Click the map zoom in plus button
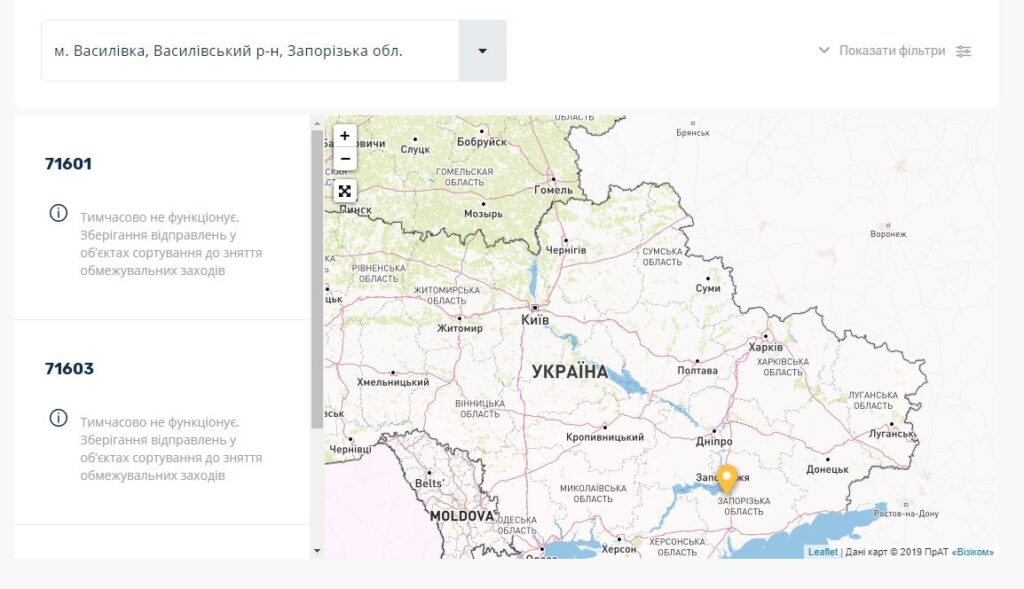The width and height of the screenshot is (1024, 589). (345, 136)
